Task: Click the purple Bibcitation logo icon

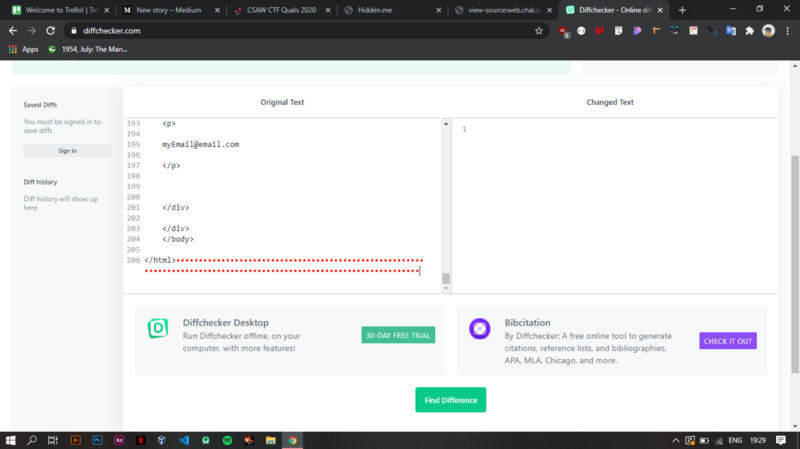Action: point(480,329)
